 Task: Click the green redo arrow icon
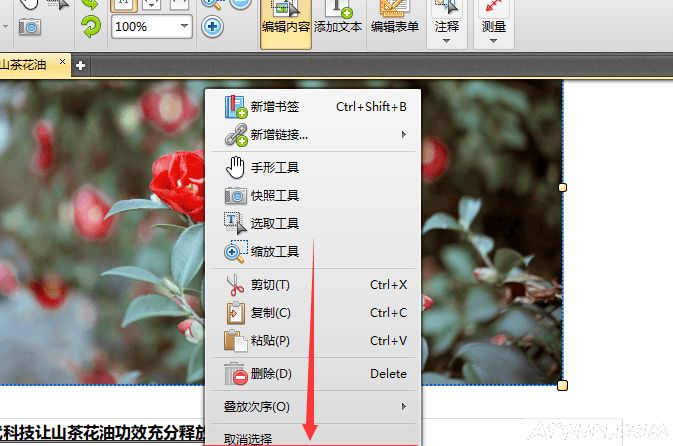pyautogui.click(x=91, y=26)
